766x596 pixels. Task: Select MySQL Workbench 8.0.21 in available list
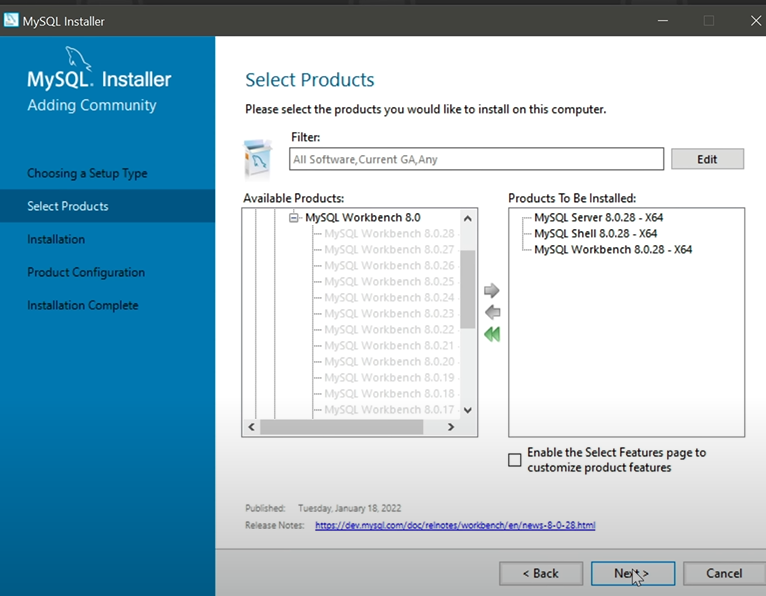pyautogui.click(x=389, y=345)
